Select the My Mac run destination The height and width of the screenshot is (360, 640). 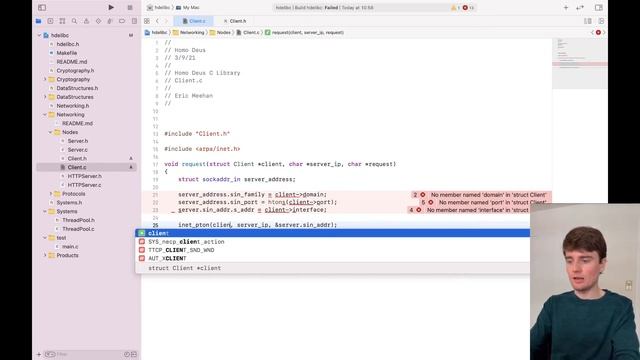[188, 7]
